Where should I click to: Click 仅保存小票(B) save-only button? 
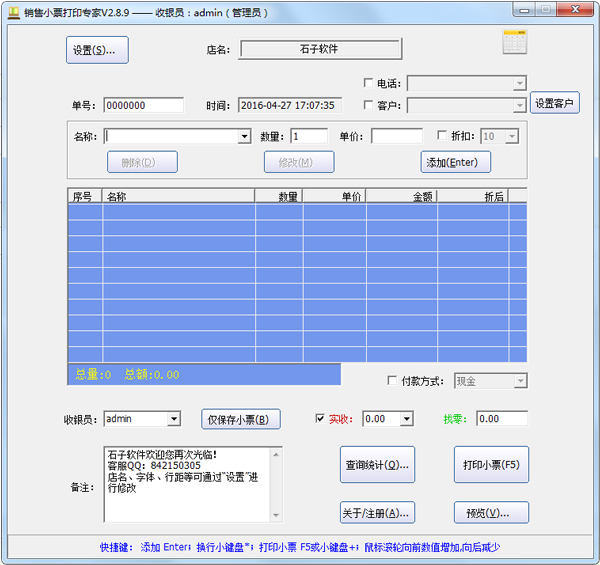pos(241,419)
